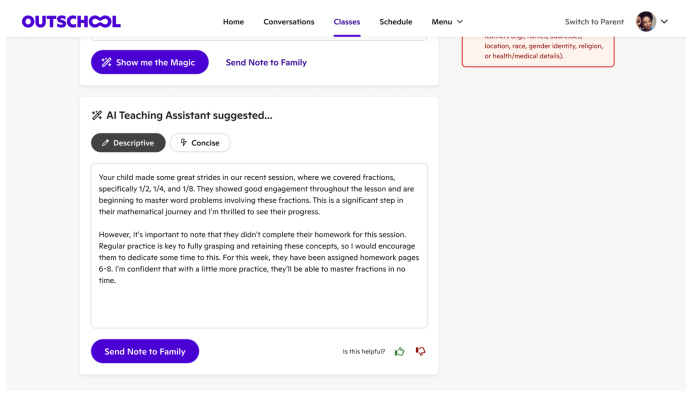Open Conversations in the navigation
The image size is (688, 393).
click(x=289, y=21)
